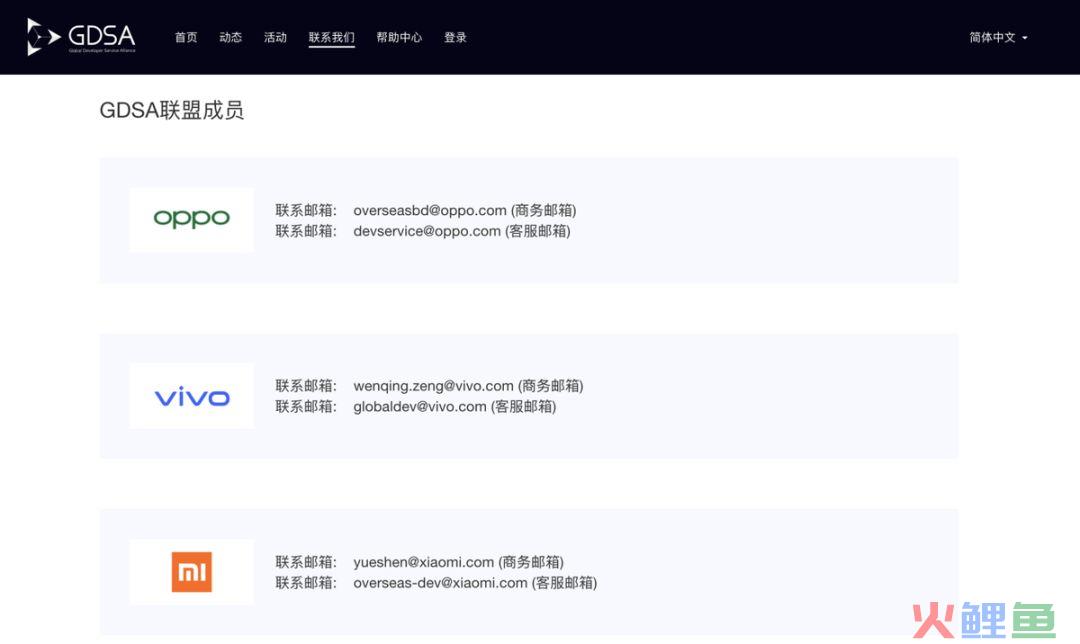Click 联系邮箱 label beside devservice@oppo.com
This screenshot has height=644, width=1080.
pos(306,231)
